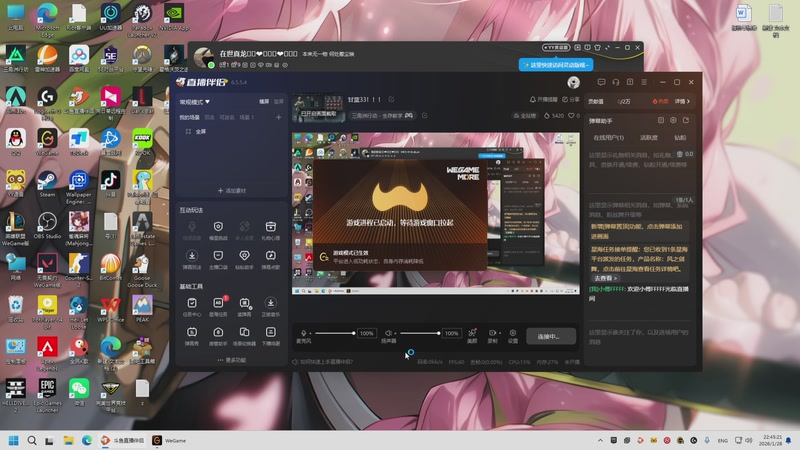Image resolution: width=800 pixels, height=450 pixels.
Task: Expand 常规模式 mode dropdown
Action: pyautogui.click(x=194, y=102)
